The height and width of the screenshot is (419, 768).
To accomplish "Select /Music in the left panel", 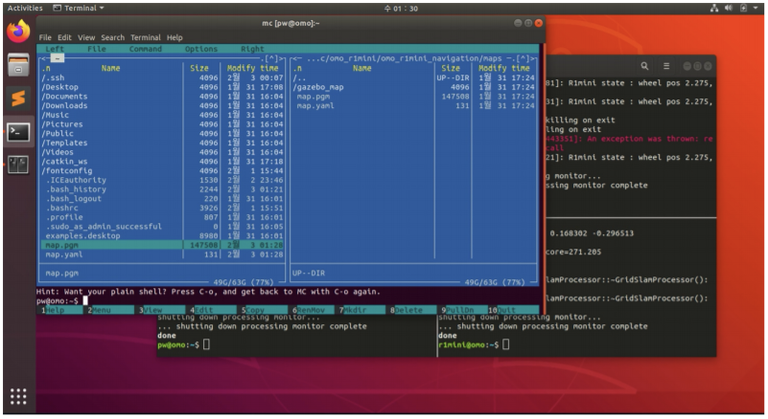I will click(55, 115).
